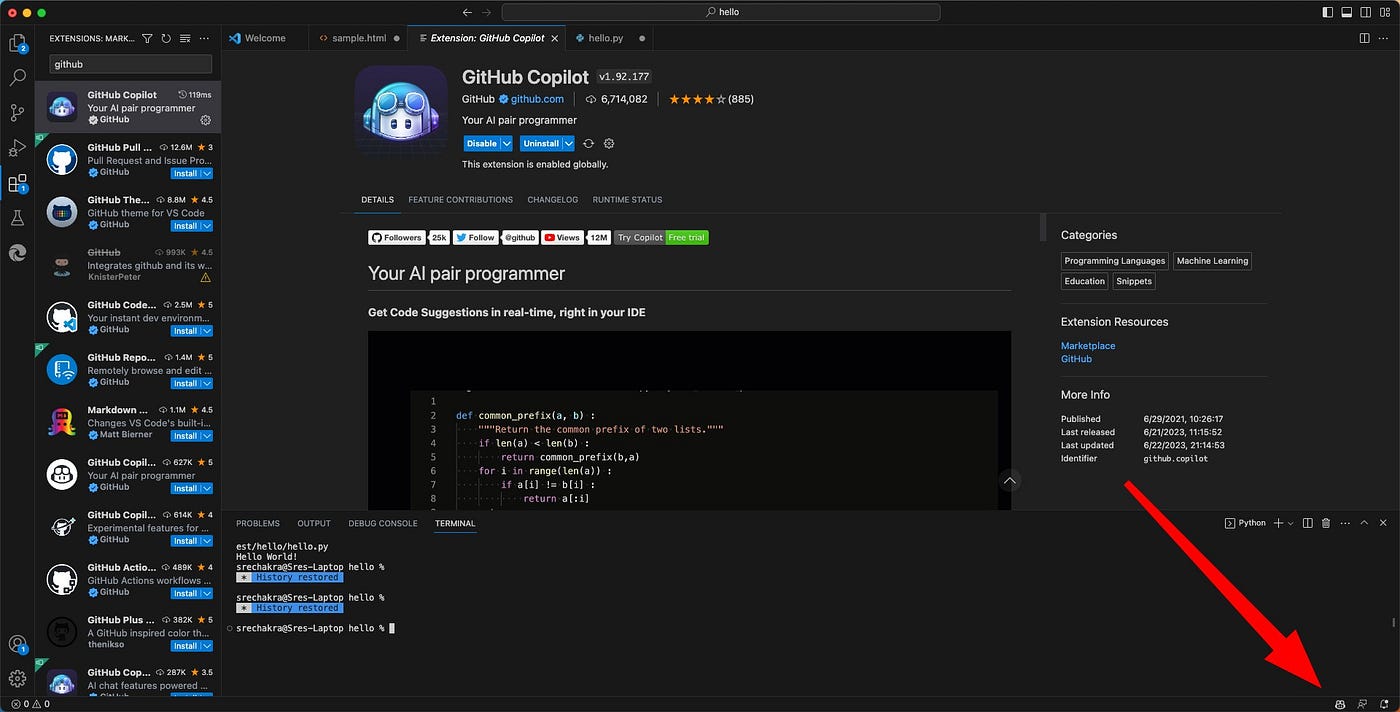This screenshot has height=712, width=1400.
Task: Open the Explorer view in activity bar
Action: pyautogui.click(x=17, y=43)
